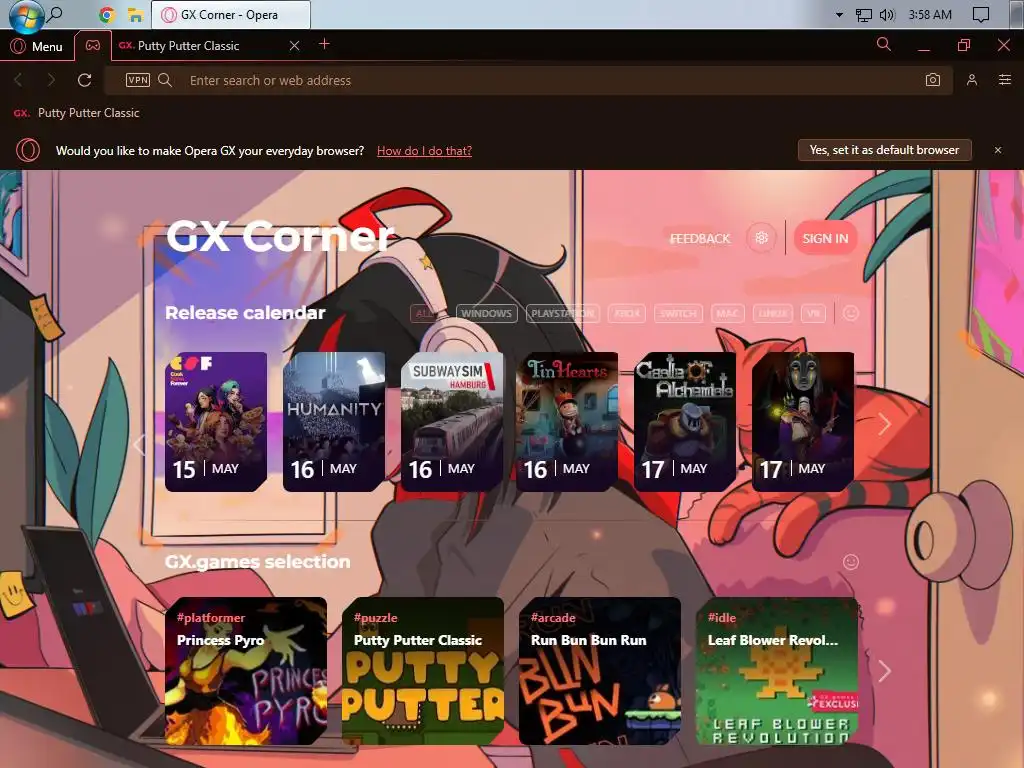1024x768 pixels.
Task: Open the Run Bun Bun Run game card
Action: (600, 671)
